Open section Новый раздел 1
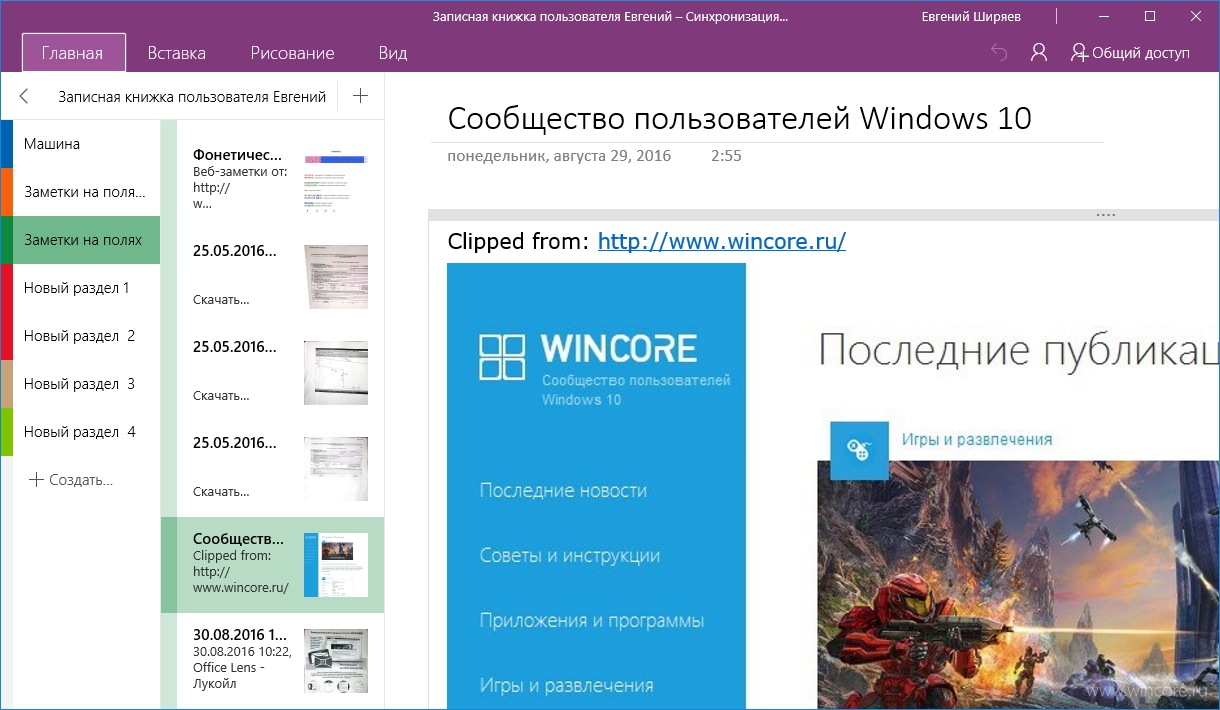 coord(80,288)
